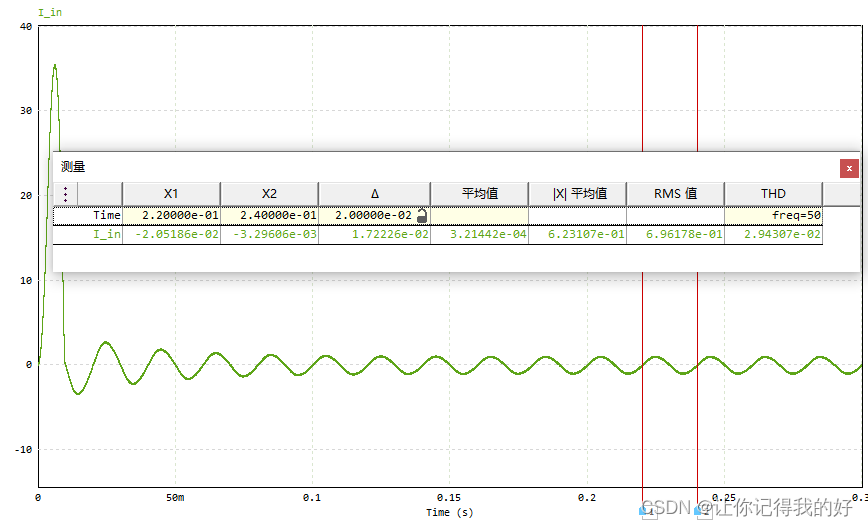
Task: Select the I_in row label
Action: [x=107, y=234]
